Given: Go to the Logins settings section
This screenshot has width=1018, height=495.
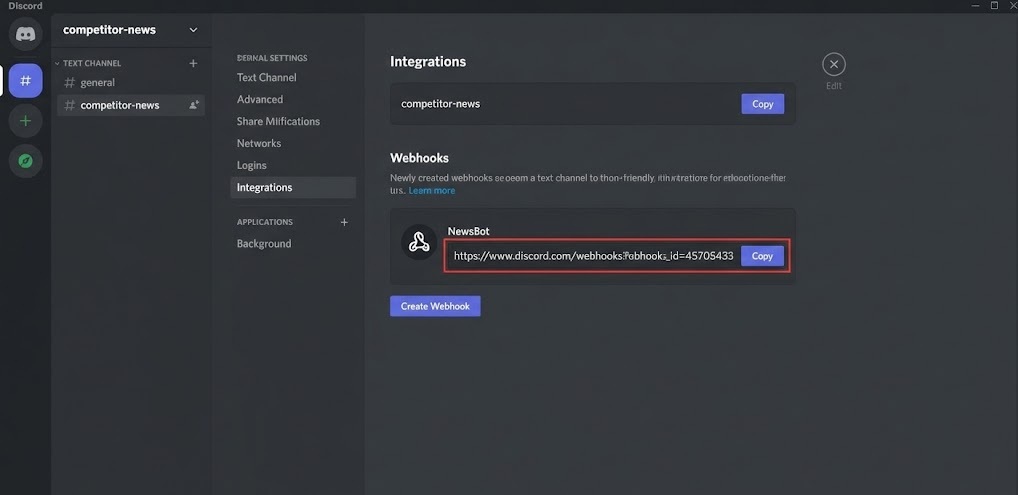Looking at the screenshot, I should click(x=251, y=166).
